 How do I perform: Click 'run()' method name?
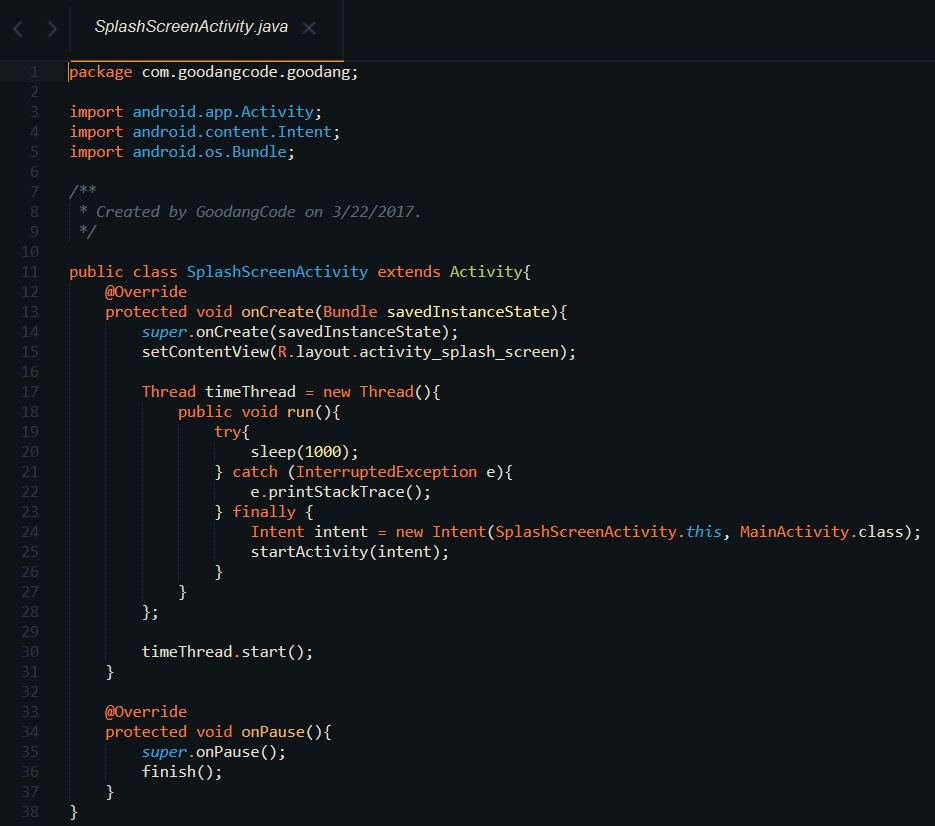(x=309, y=412)
